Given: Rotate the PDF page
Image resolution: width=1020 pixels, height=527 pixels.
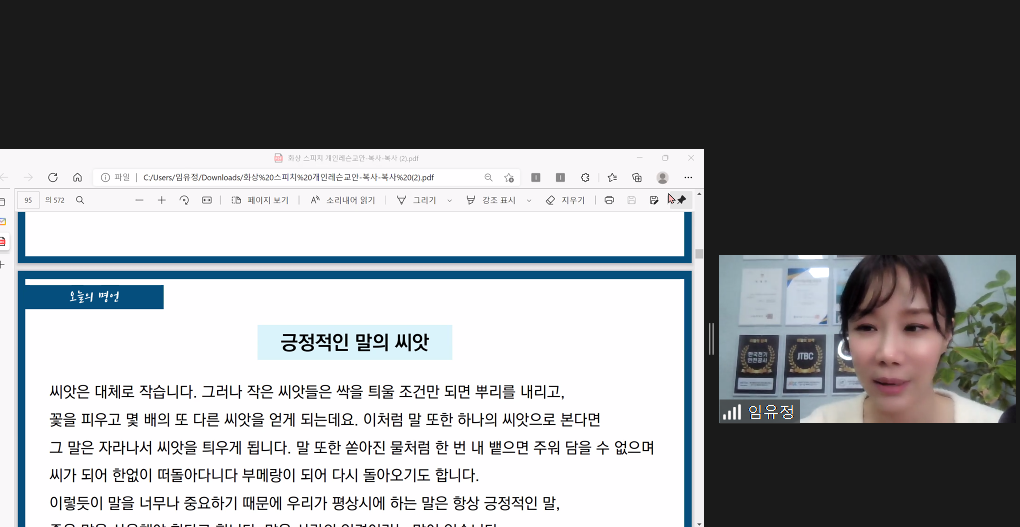Looking at the screenshot, I should coord(184,200).
